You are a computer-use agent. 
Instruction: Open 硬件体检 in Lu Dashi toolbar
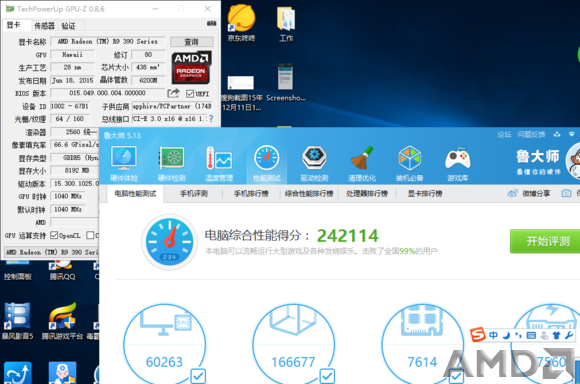tap(124, 163)
